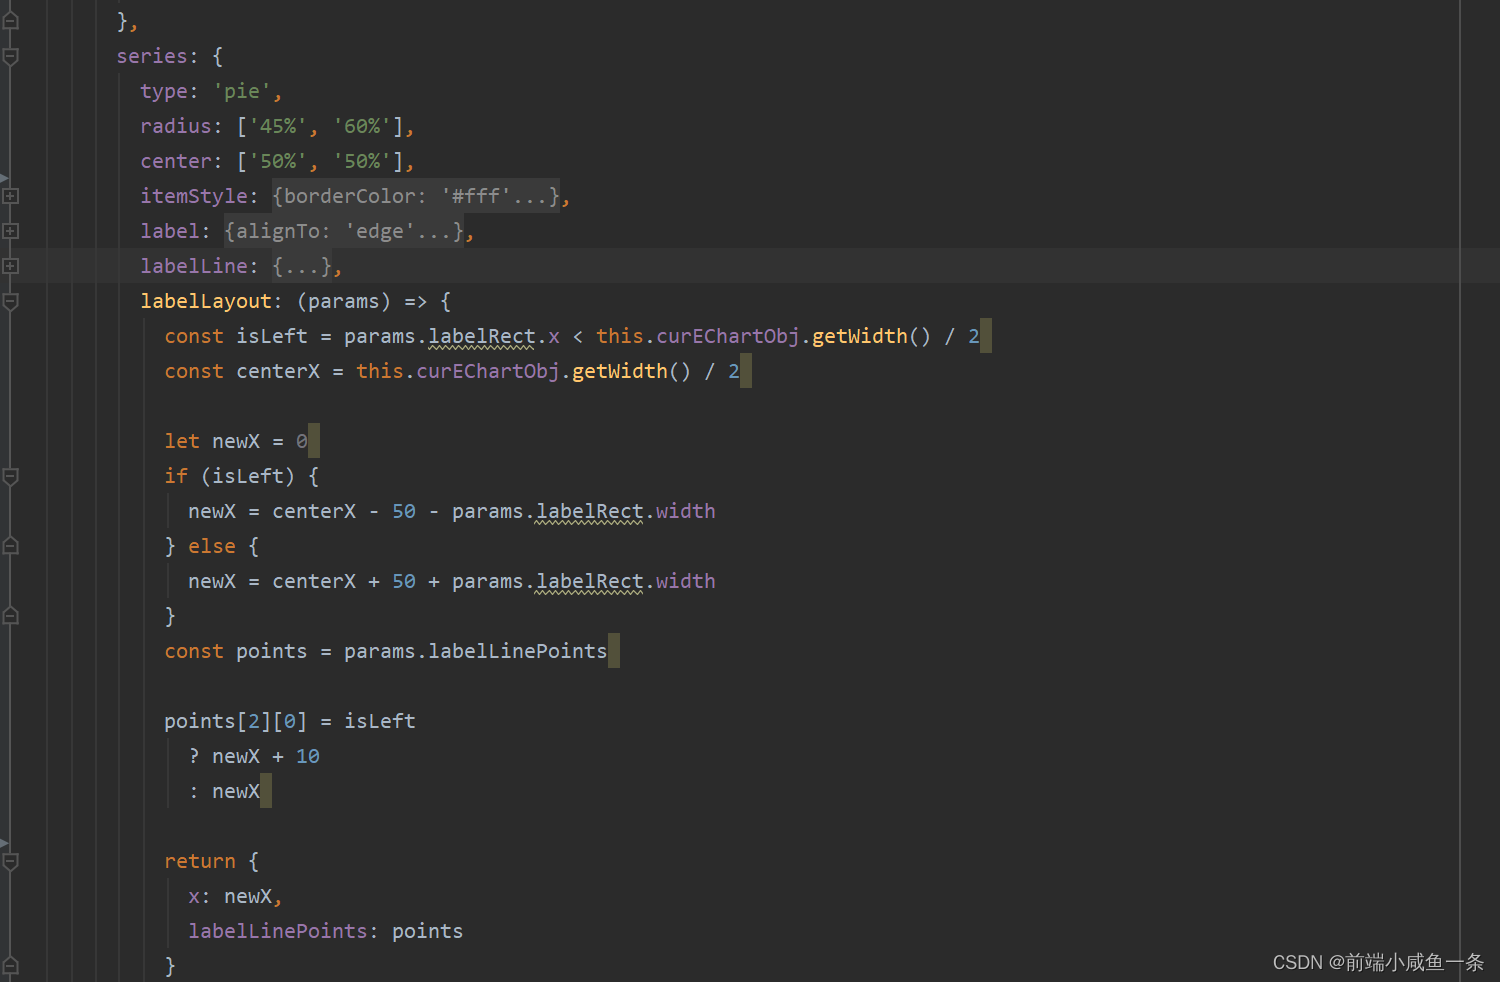Click the 'else' keyword
This screenshot has height=982, width=1500.
coord(212,546)
